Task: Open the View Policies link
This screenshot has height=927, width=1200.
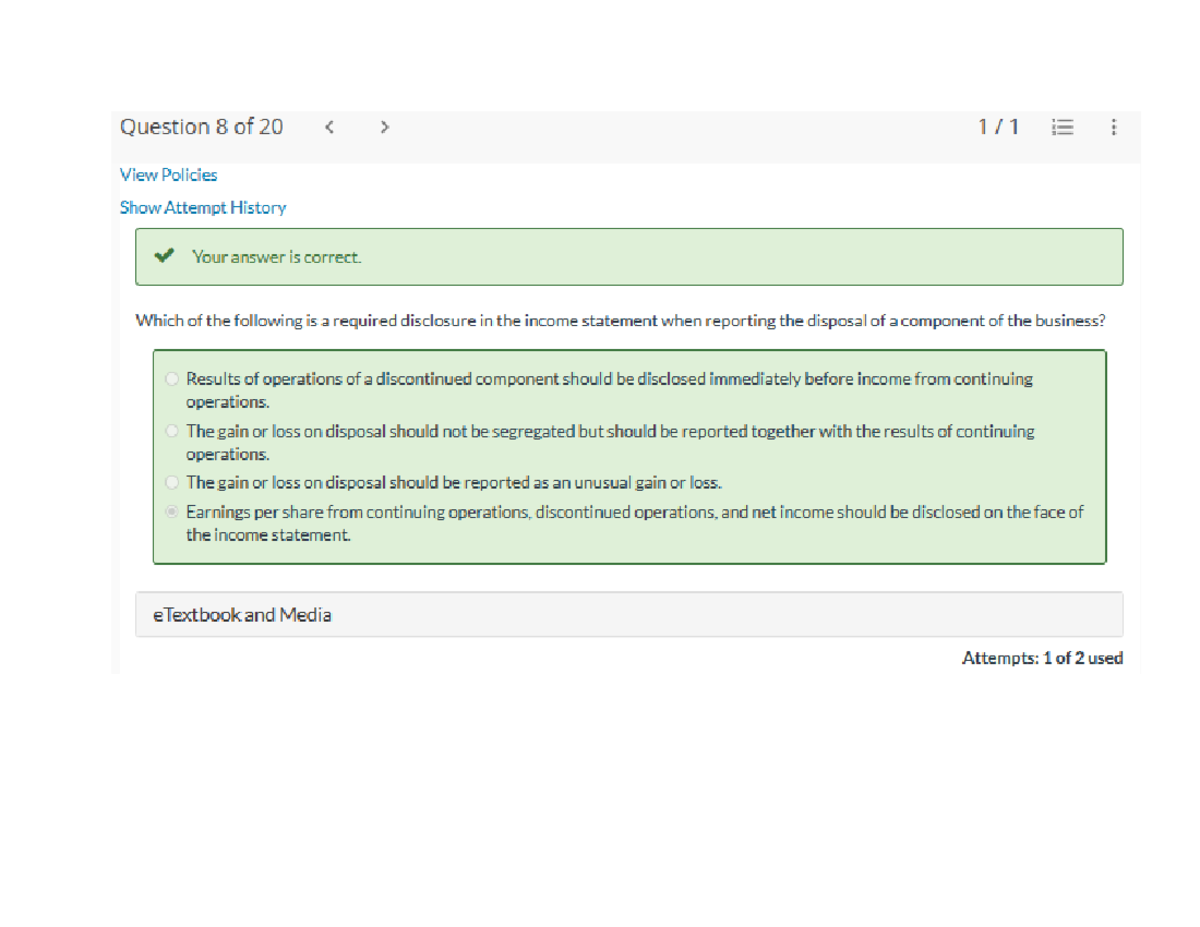Action: [x=168, y=174]
